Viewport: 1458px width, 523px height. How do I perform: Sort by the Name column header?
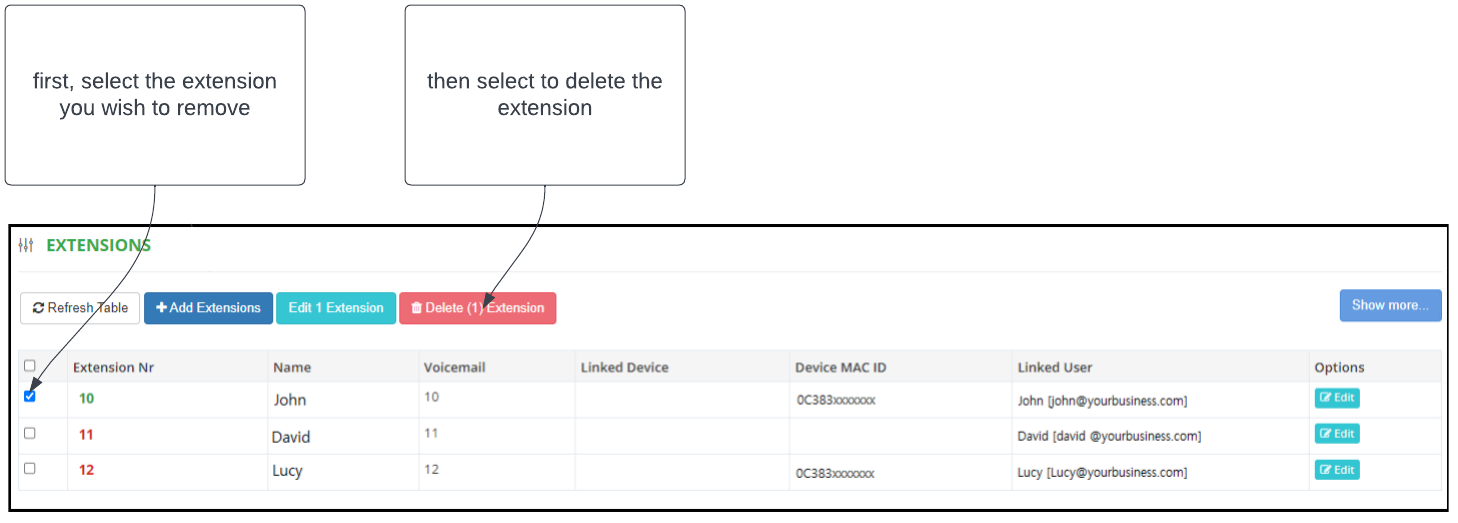coord(292,367)
